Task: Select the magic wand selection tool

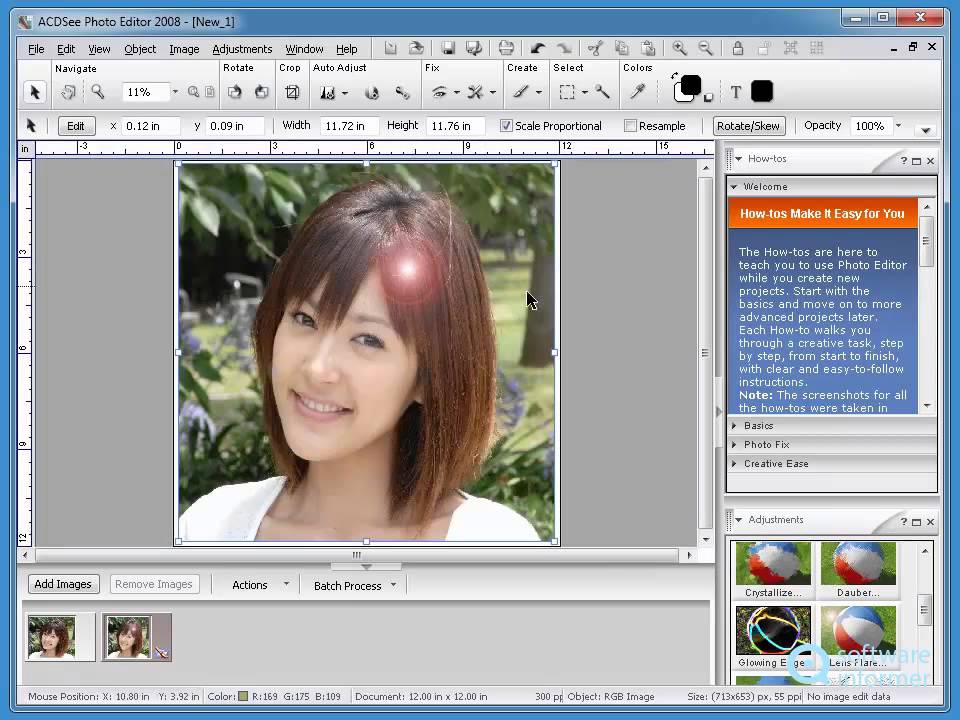Action: point(602,92)
